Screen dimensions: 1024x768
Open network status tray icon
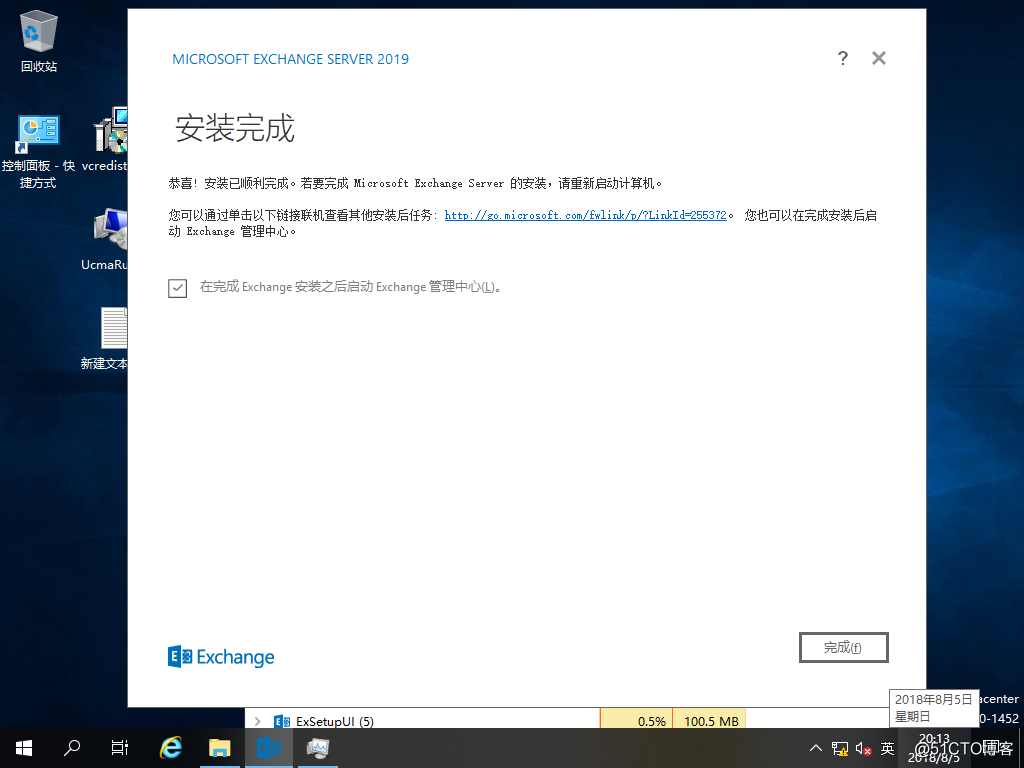(840, 748)
